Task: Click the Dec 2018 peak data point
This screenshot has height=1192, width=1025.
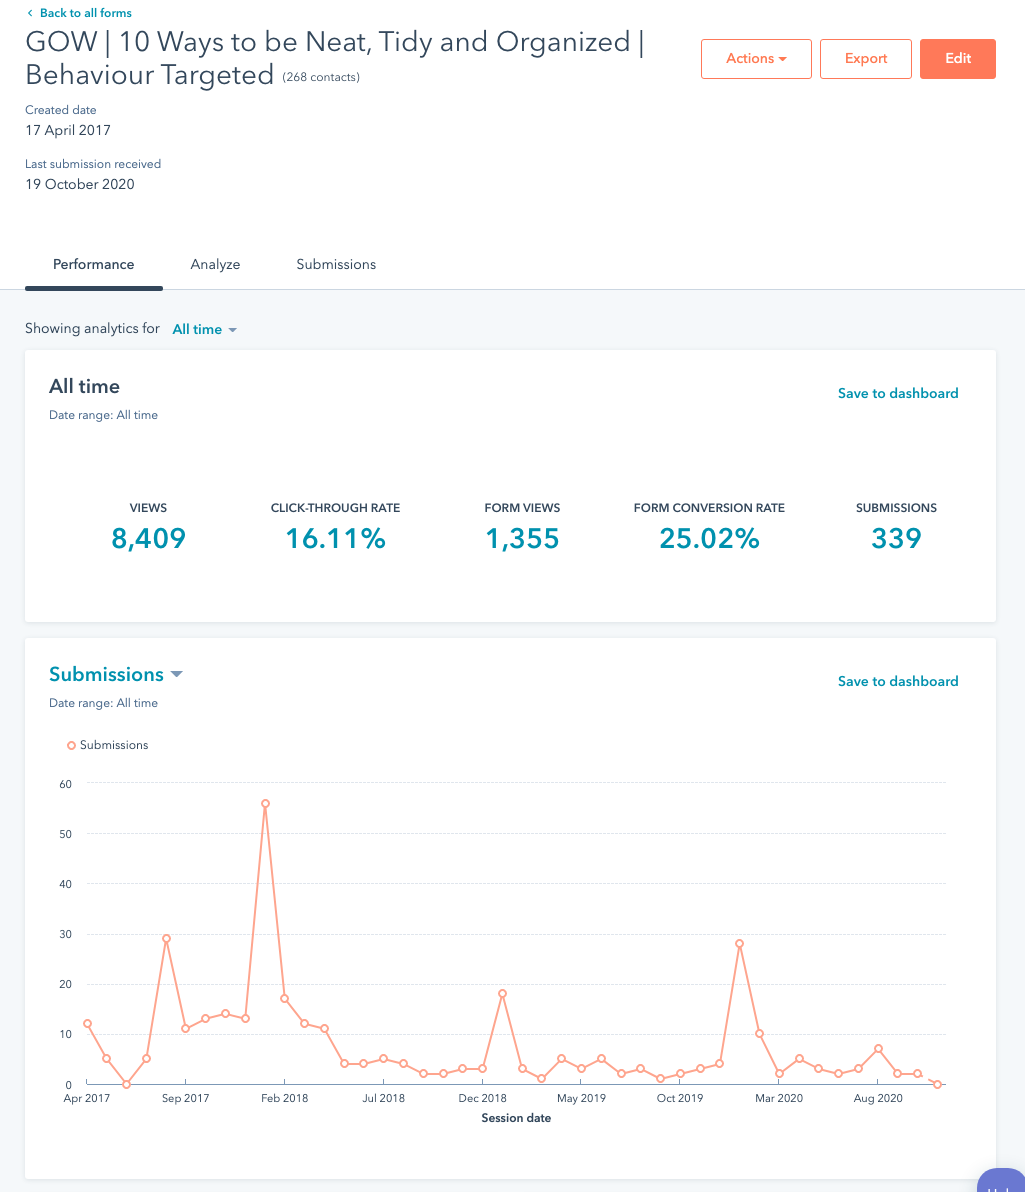Action: tap(502, 993)
